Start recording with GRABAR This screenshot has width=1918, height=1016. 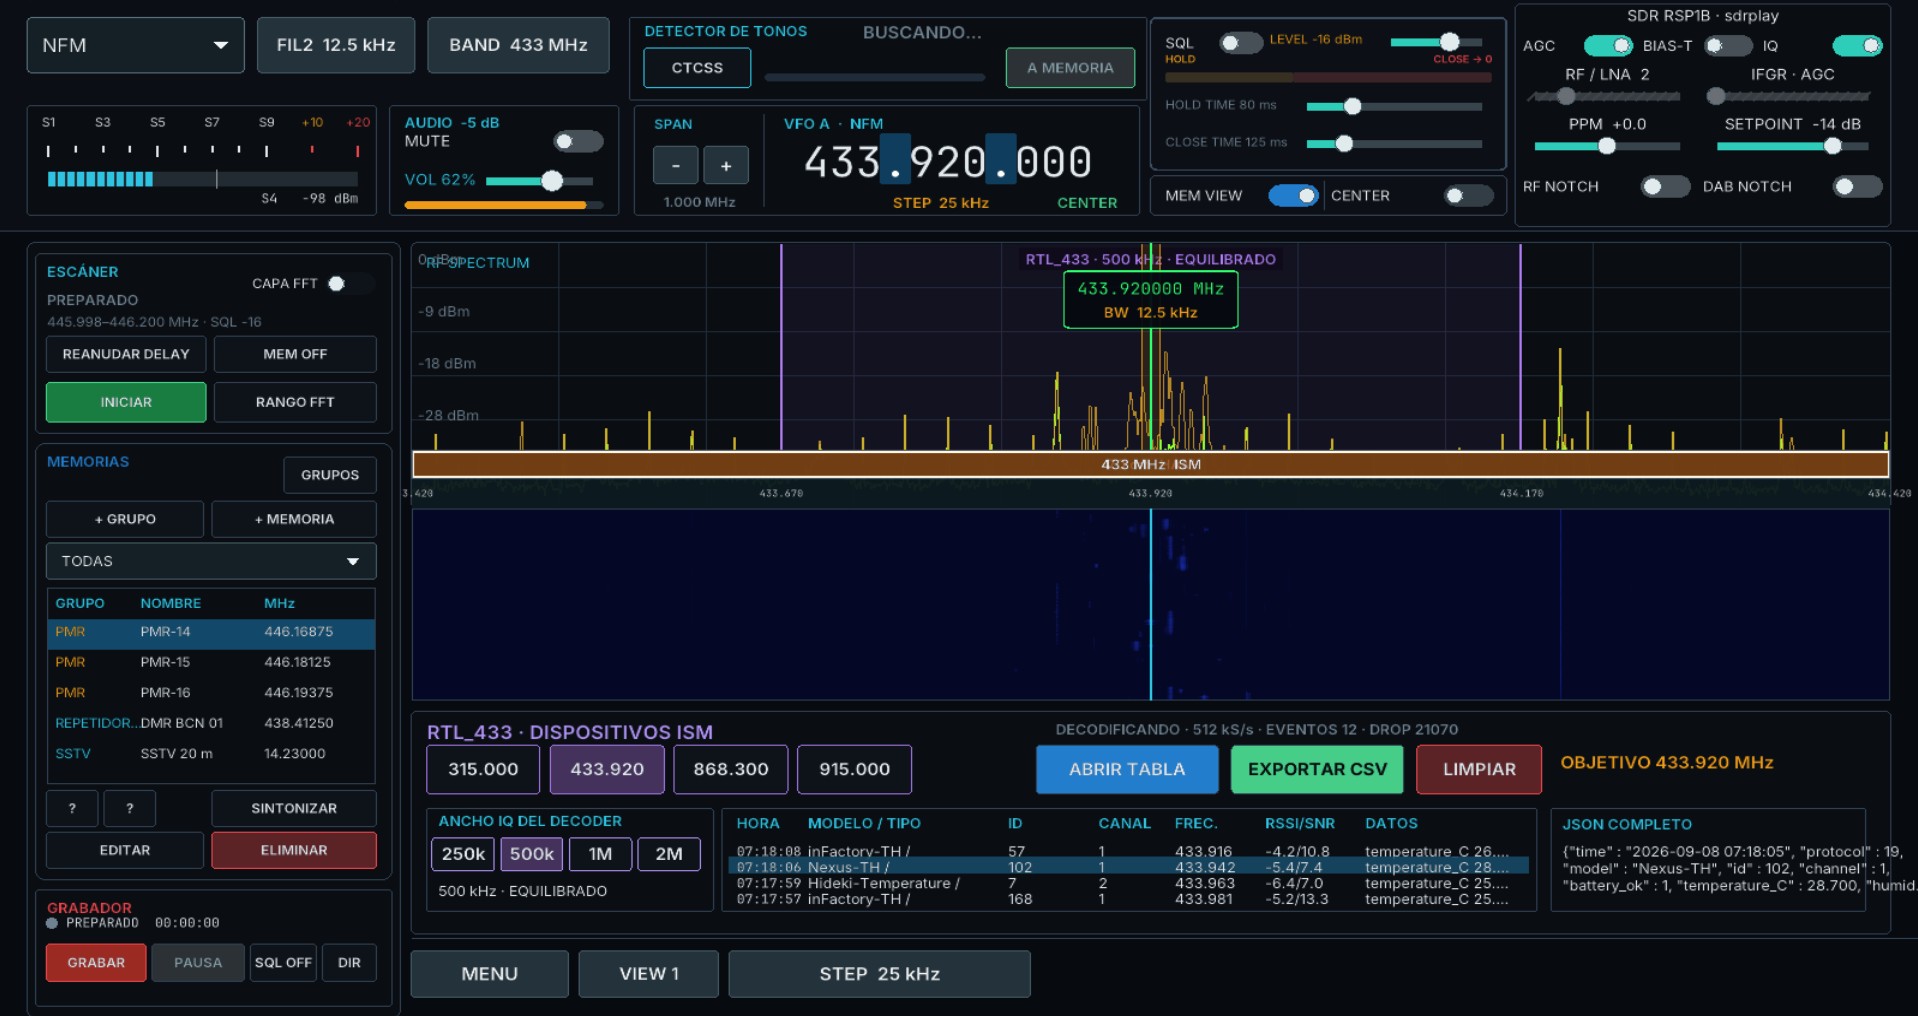[96, 963]
